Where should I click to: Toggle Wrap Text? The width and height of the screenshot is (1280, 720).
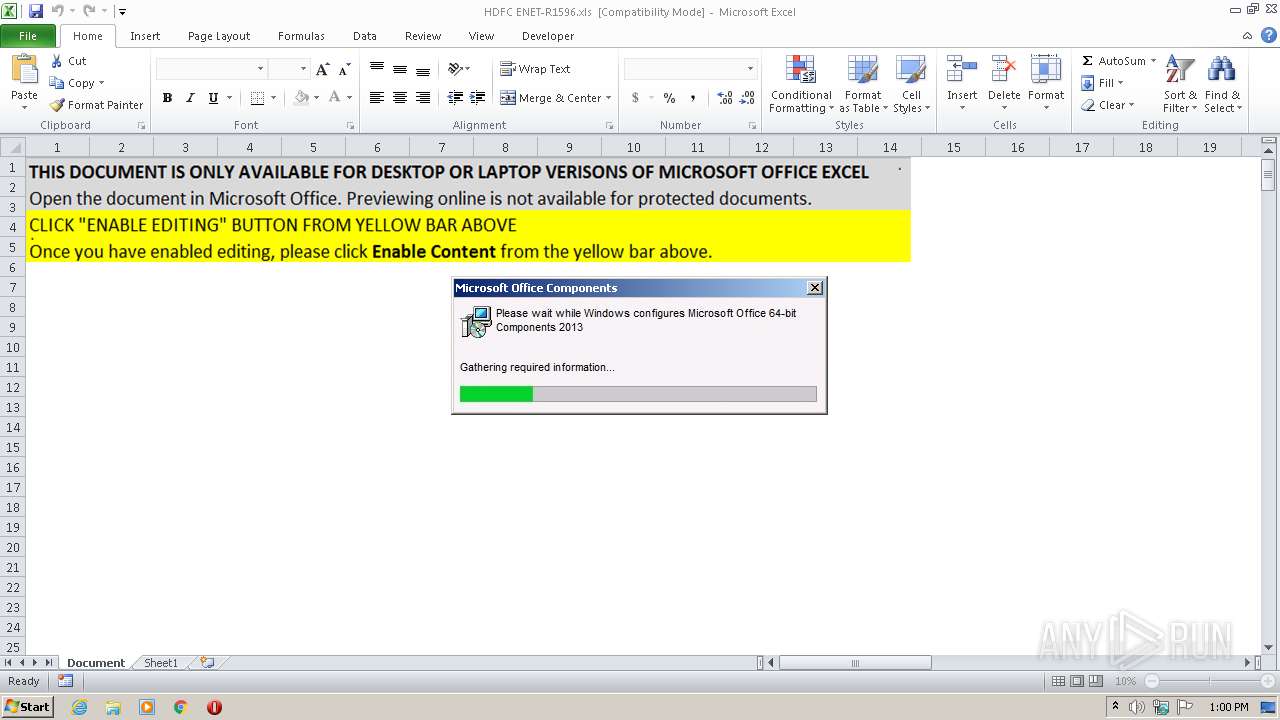[x=535, y=69]
